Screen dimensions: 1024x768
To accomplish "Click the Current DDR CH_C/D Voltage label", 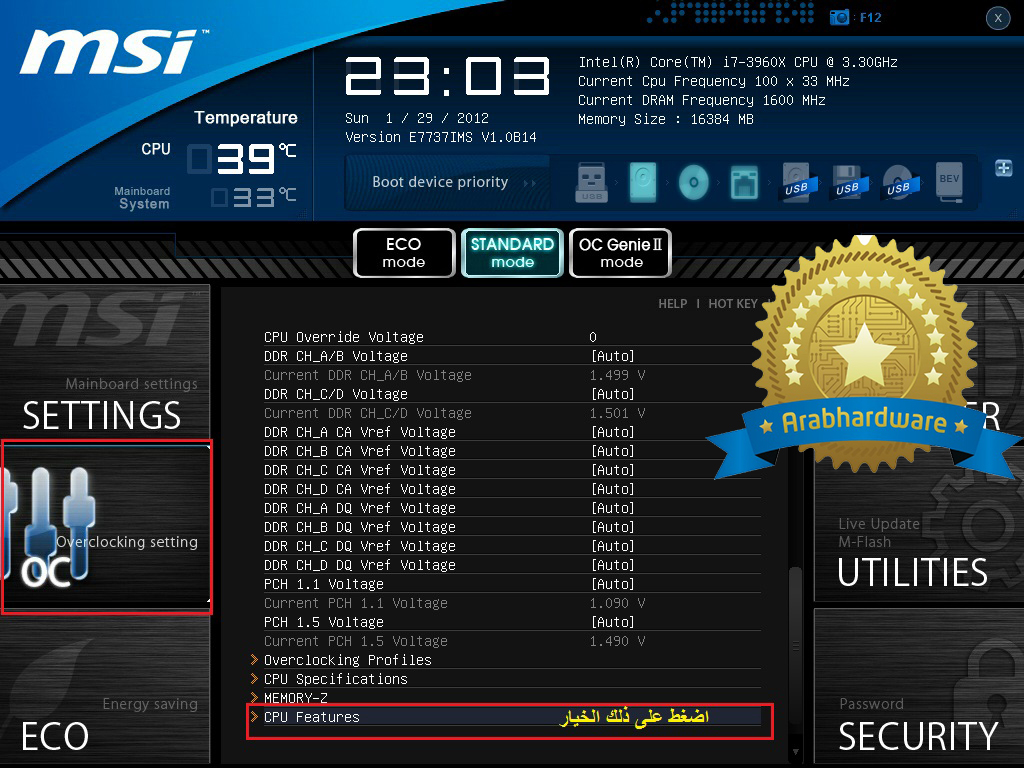I will coord(368,413).
